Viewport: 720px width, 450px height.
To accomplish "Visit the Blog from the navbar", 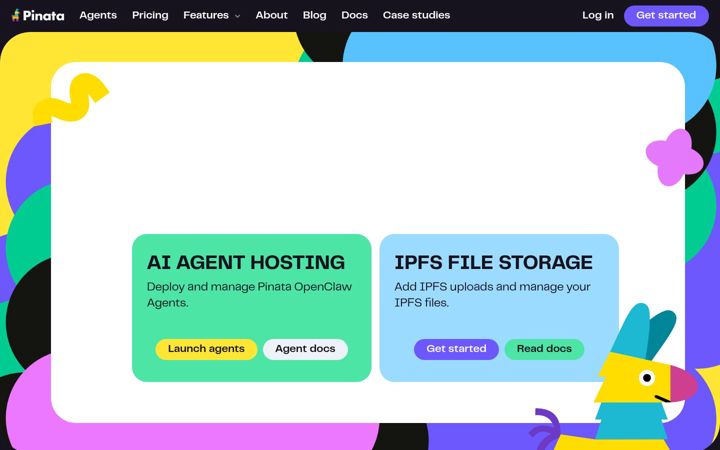I will (x=315, y=15).
